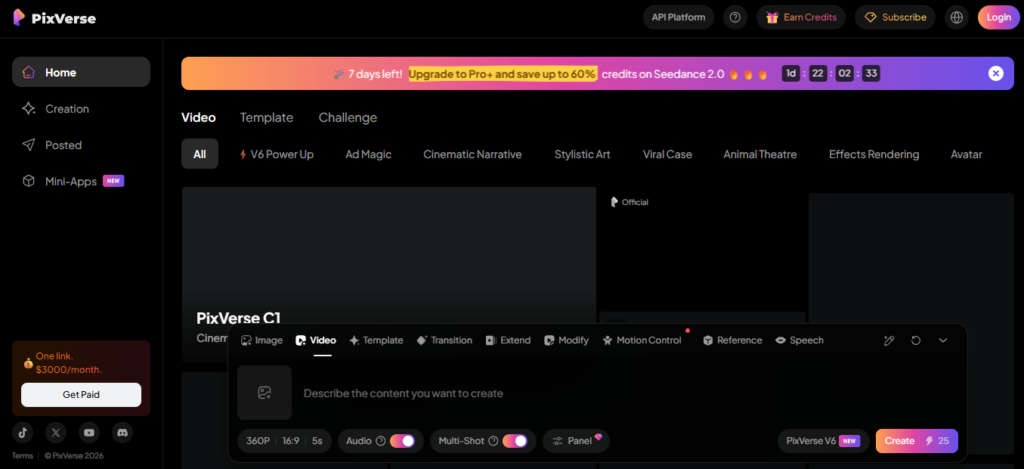The image size is (1024, 469).
Task: Click the PixVerse logo
Action: 55,18
